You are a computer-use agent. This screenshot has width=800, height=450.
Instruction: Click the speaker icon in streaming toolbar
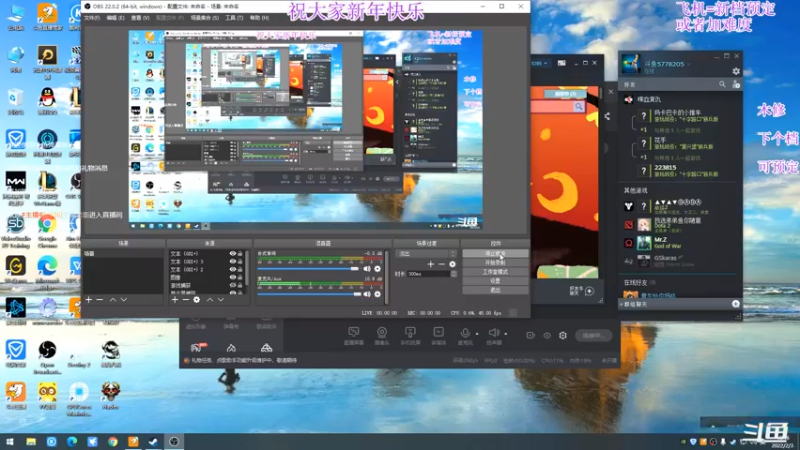click(493, 335)
